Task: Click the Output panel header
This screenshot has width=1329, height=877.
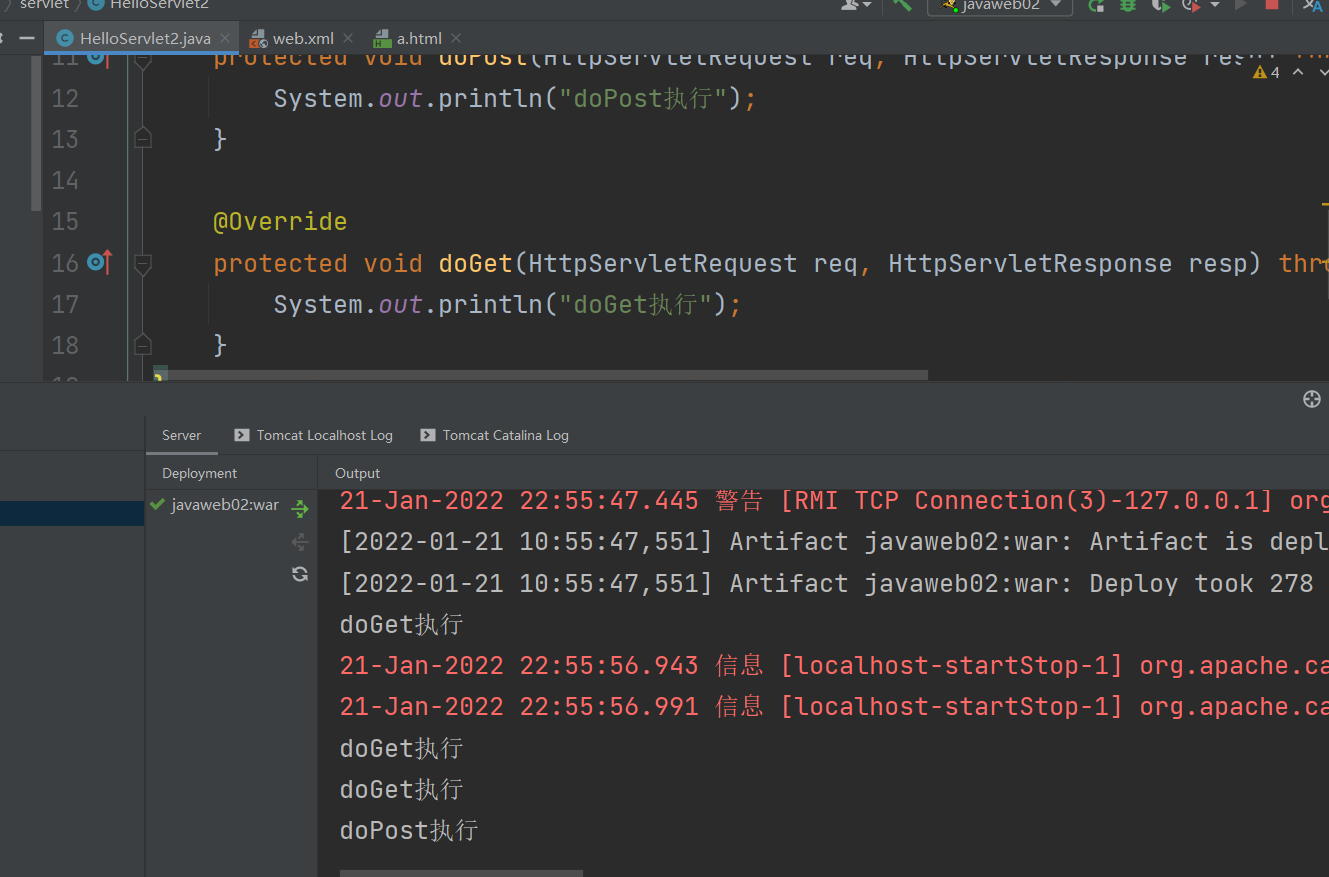Action: pos(357,473)
